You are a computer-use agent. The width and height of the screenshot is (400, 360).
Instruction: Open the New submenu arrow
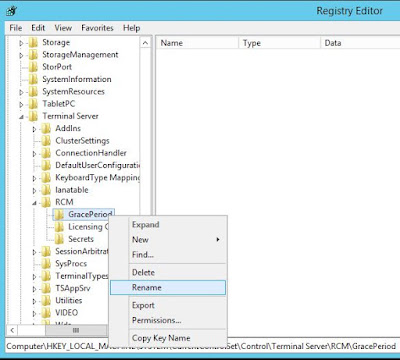coord(218,239)
